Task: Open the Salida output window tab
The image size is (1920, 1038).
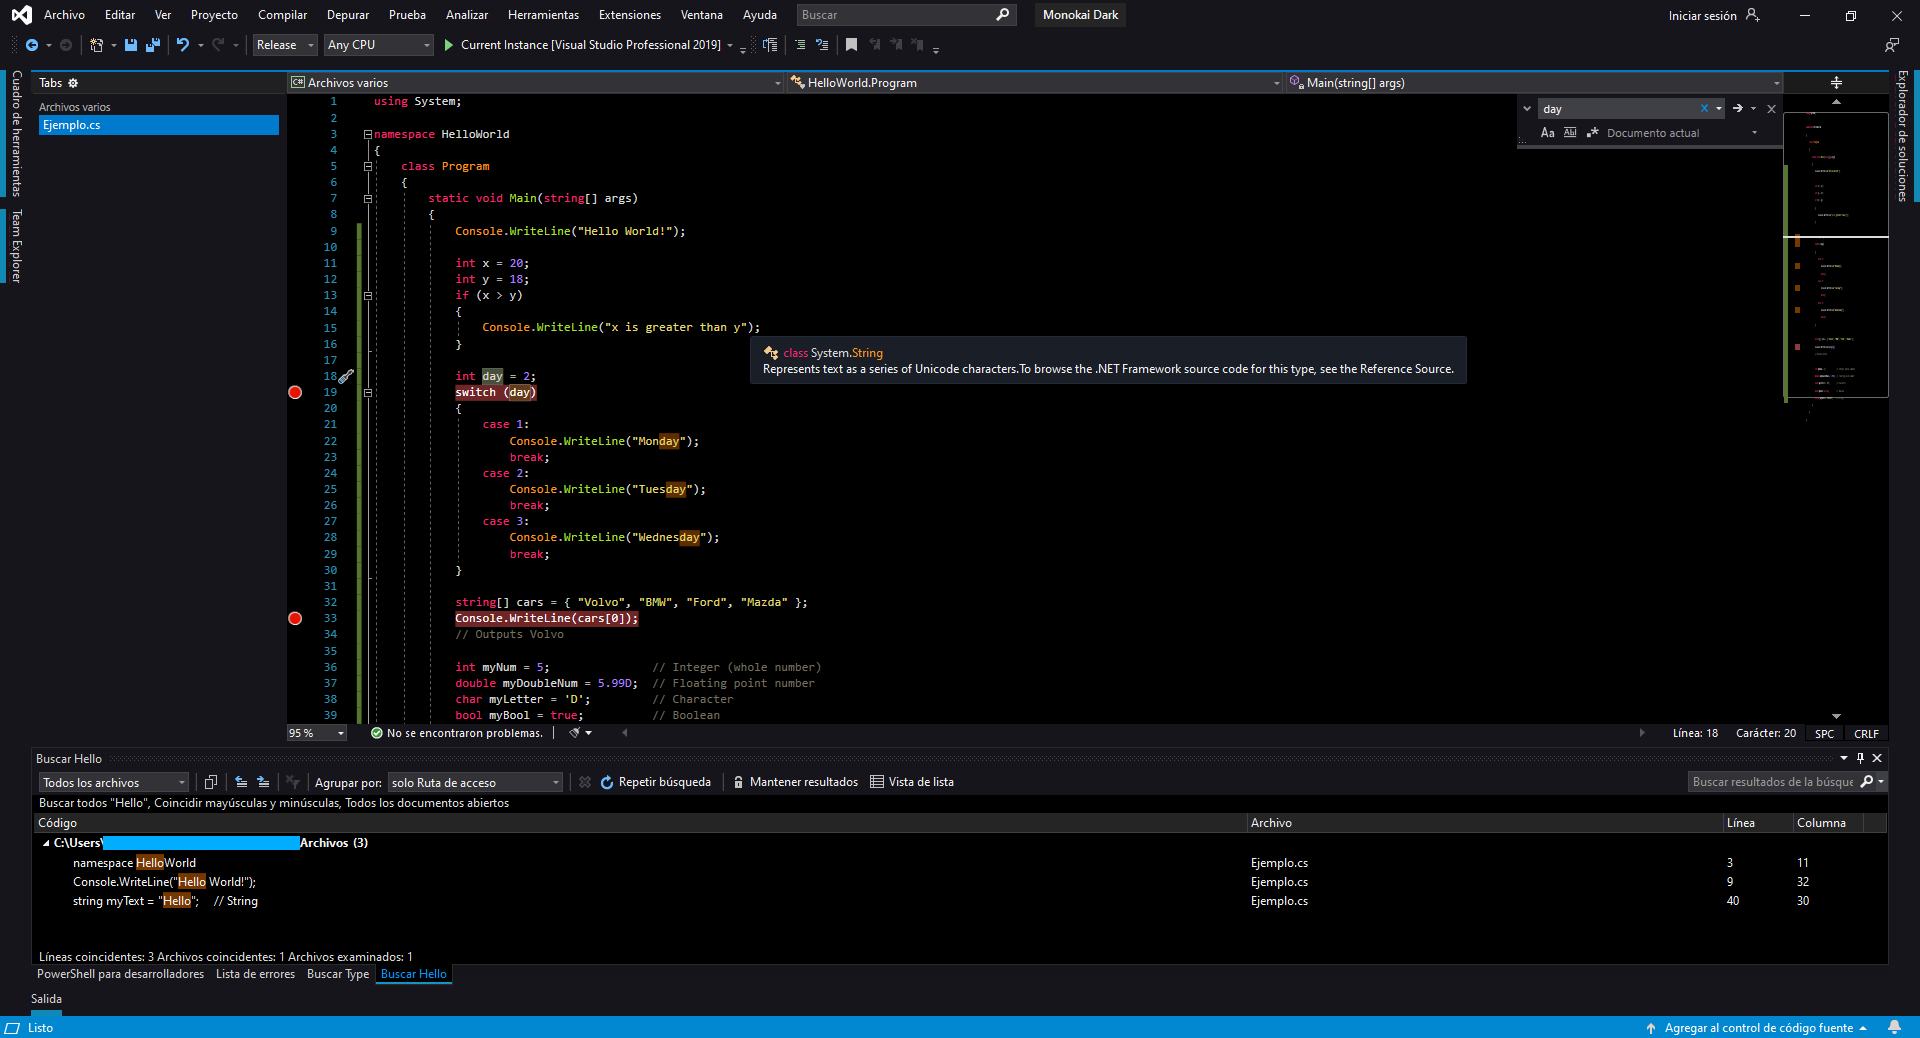Action: click(x=46, y=999)
